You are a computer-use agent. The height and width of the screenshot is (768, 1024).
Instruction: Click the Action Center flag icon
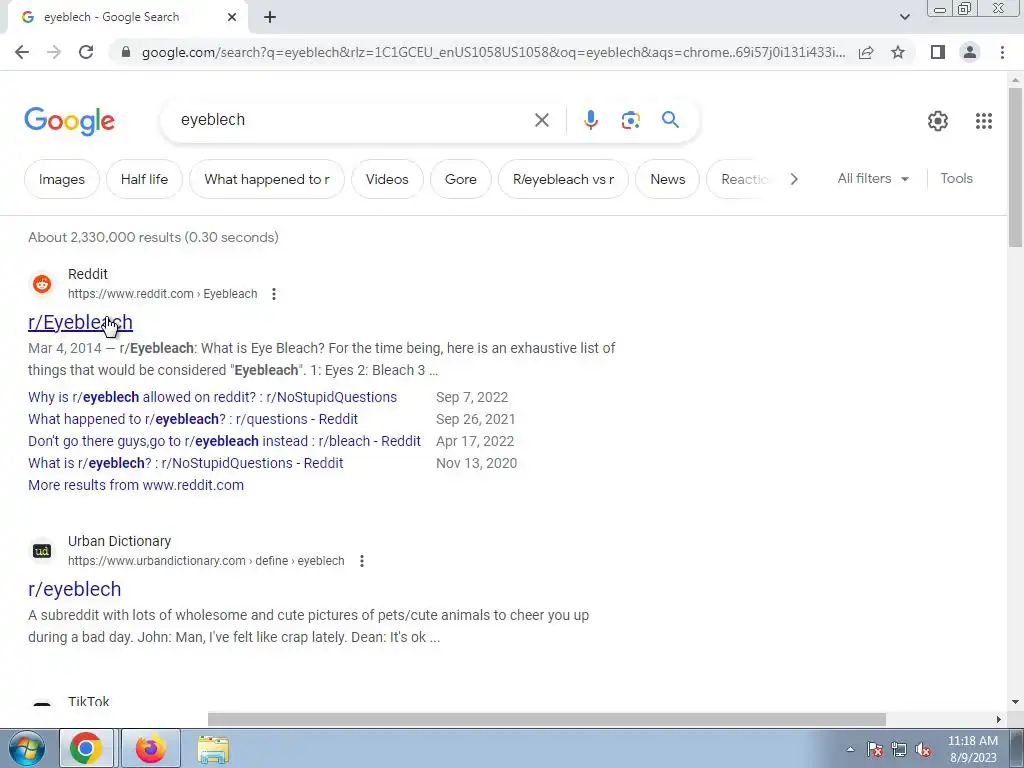click(x=875, y=749)
